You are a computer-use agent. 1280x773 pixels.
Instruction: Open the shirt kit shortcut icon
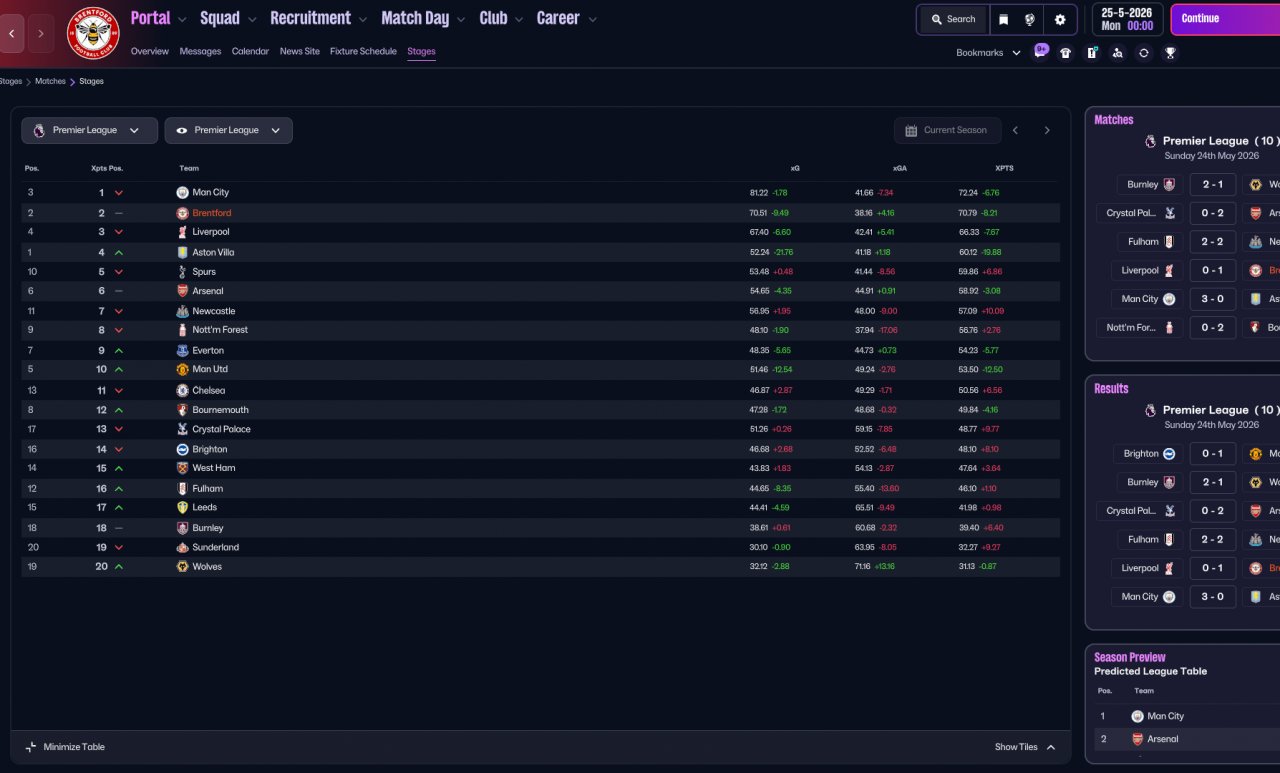(x=1066, y=53)
